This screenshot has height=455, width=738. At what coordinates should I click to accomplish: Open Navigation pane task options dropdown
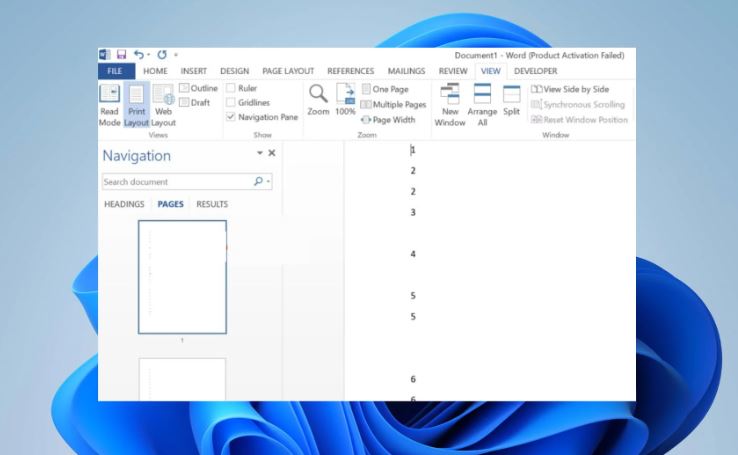(x=259, y=153)
